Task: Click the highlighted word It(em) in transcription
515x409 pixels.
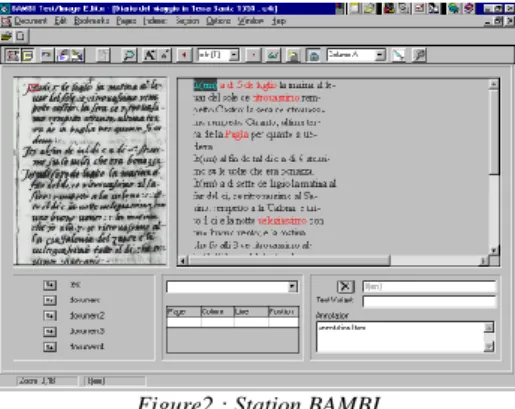Action: [205, 85]
